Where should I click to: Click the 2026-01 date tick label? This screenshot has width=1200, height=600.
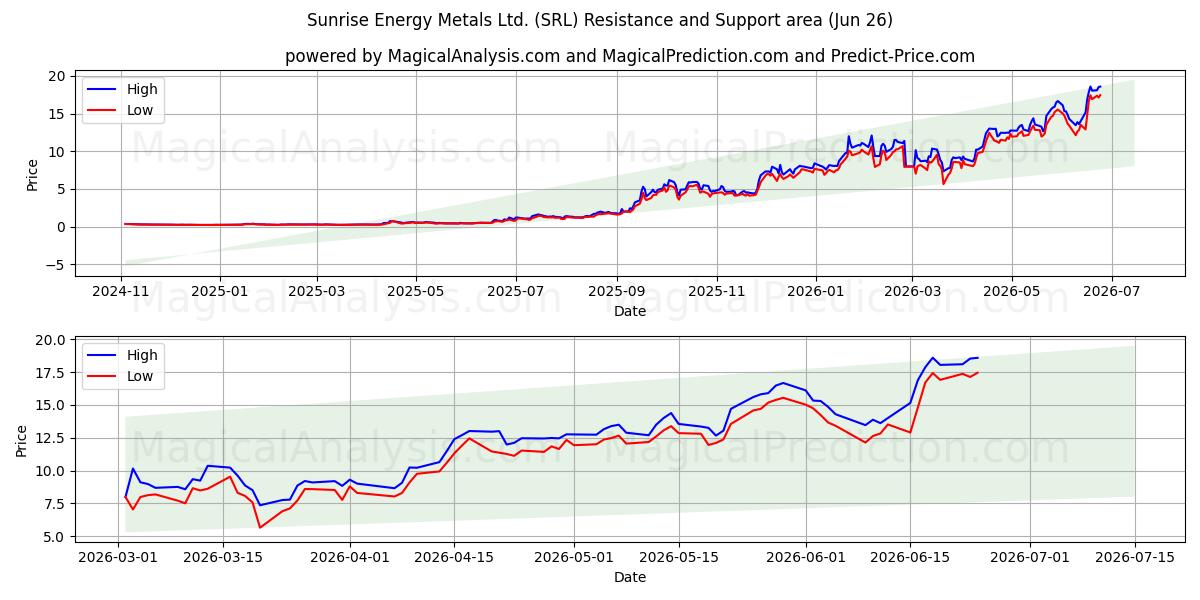(x=816, y=291)
